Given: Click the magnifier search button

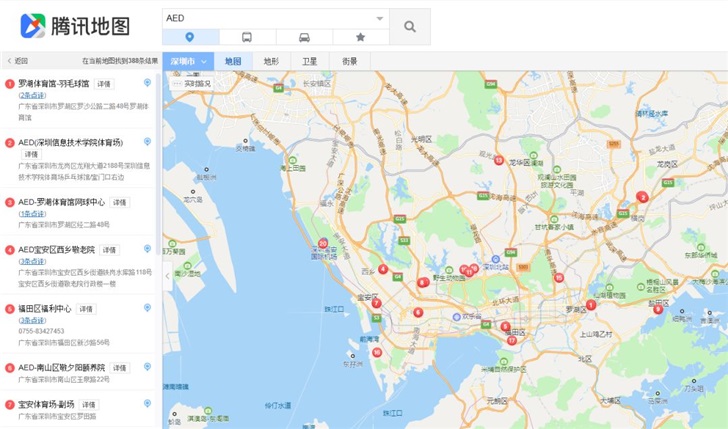Looking at the screenshot, I should pos(410,26).
